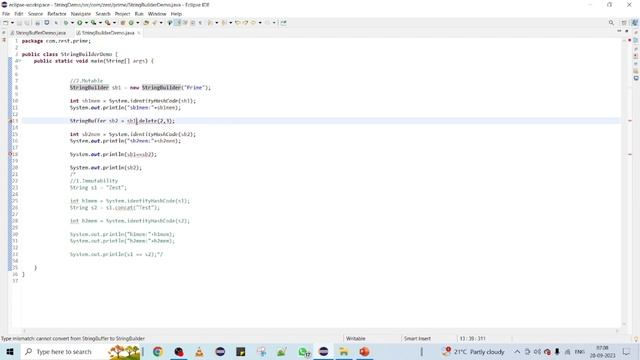
Task: Open the File menu
Action: (6, 14)
